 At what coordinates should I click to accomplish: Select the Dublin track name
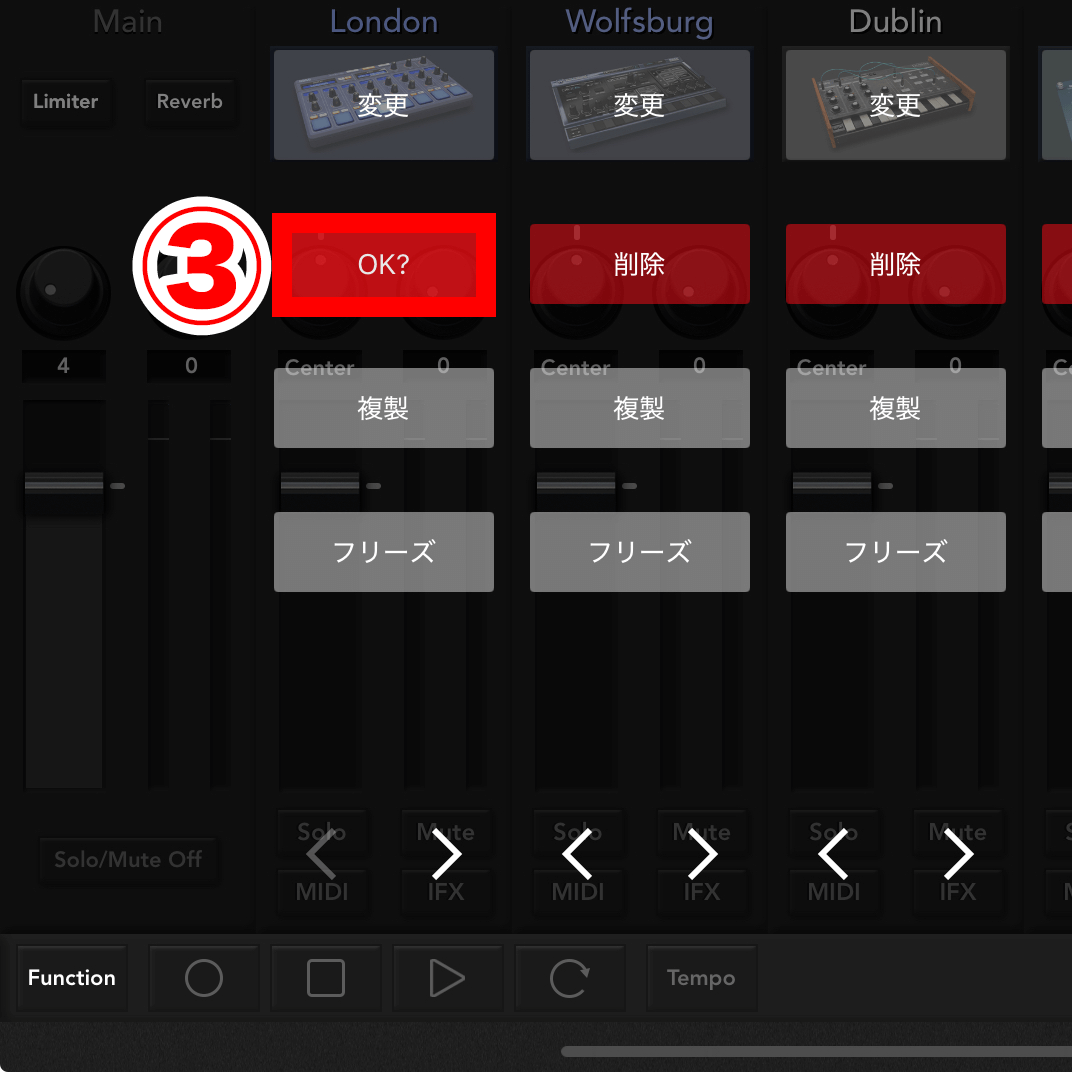tap(896, 22)
